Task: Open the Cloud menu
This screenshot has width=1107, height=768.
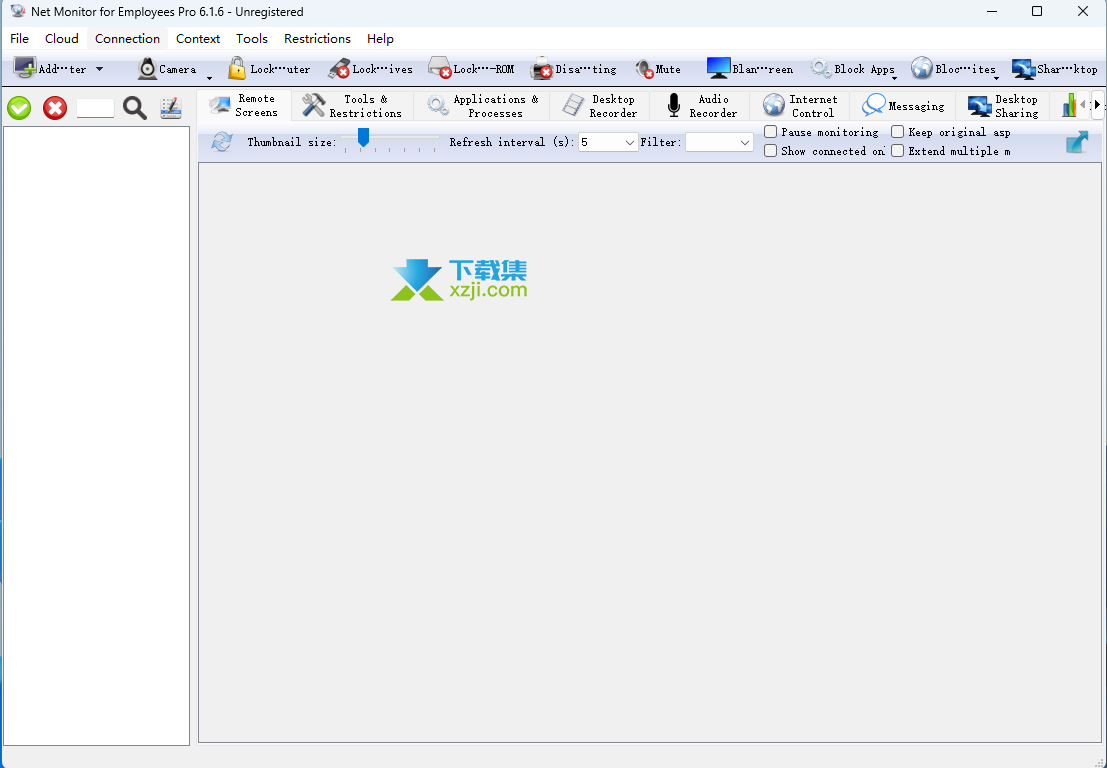Action: (62, 39)
